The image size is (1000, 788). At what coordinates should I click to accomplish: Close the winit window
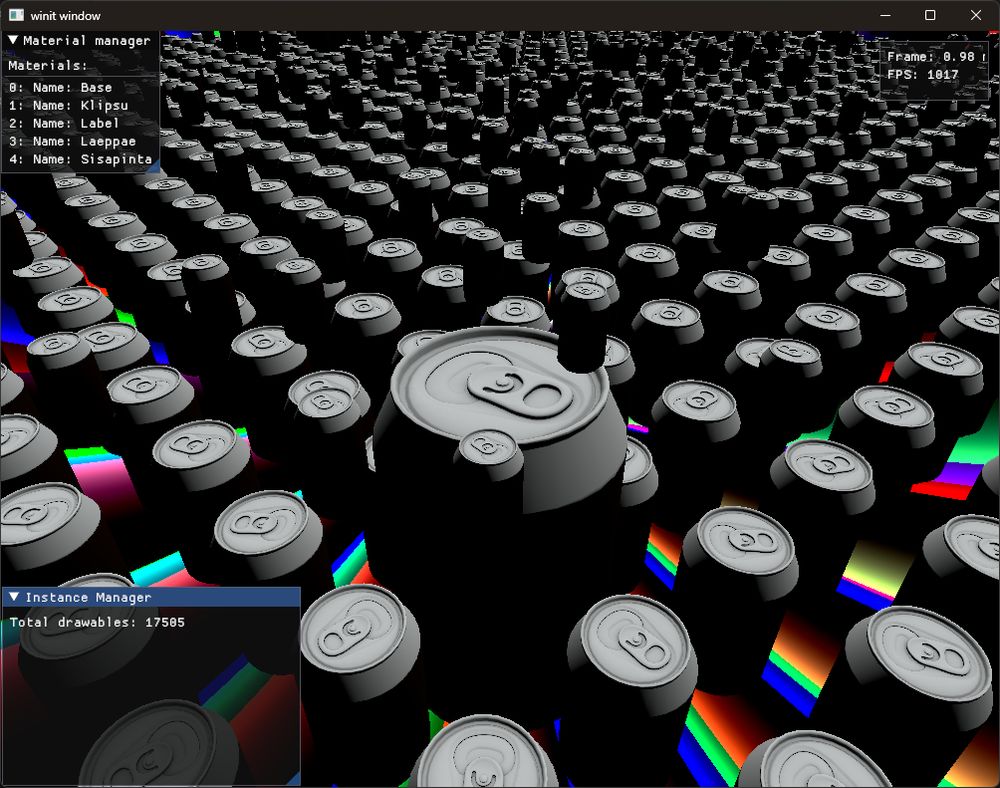tap(976, 15)
